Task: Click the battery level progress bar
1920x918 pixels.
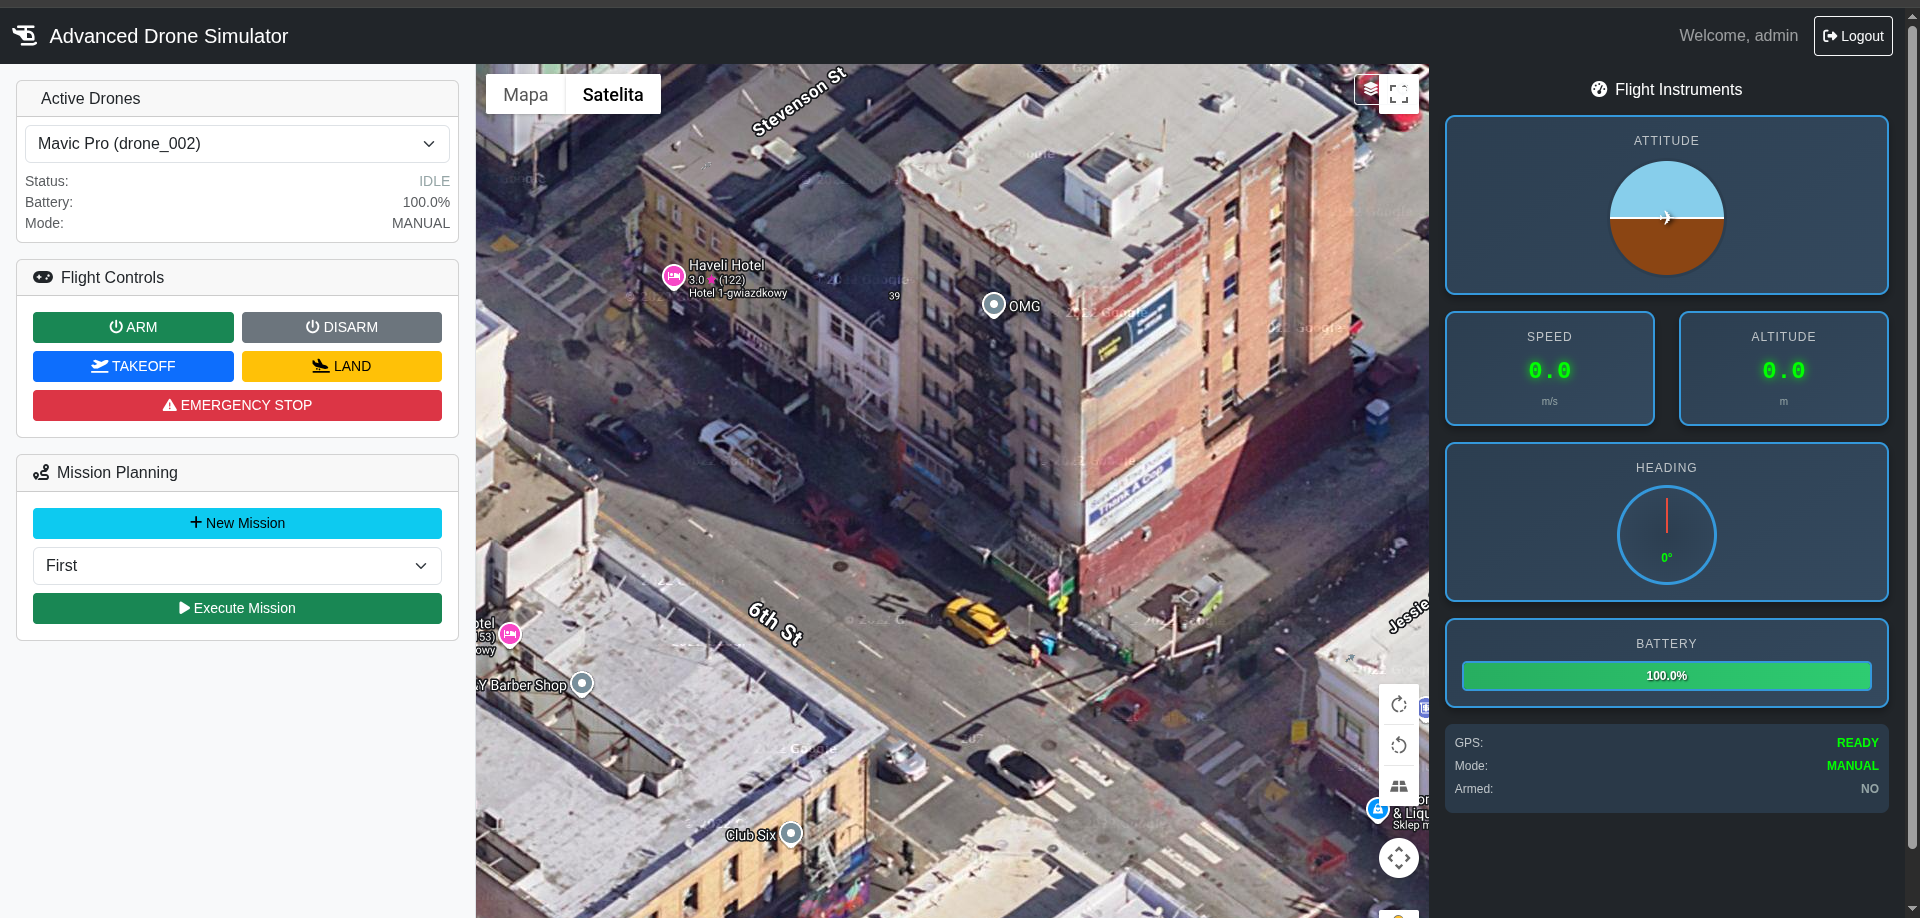Action: point(1666,676)
